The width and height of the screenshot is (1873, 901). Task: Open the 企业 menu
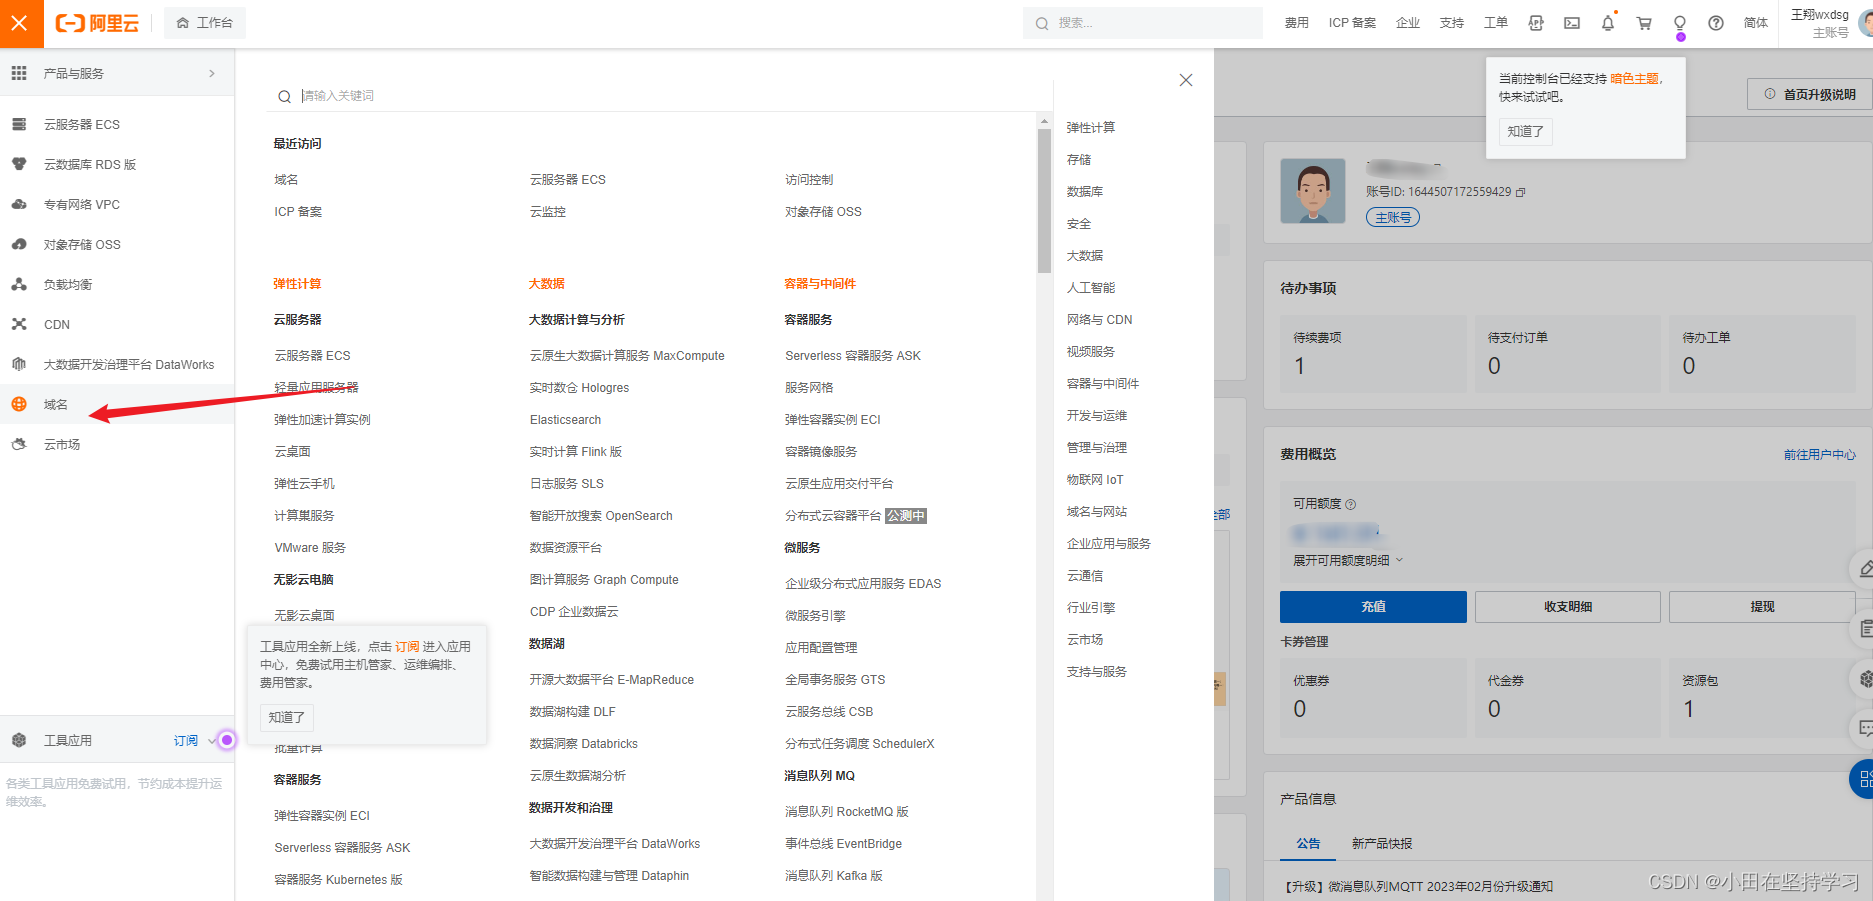pyautogui.click(x=1408, y=23)
